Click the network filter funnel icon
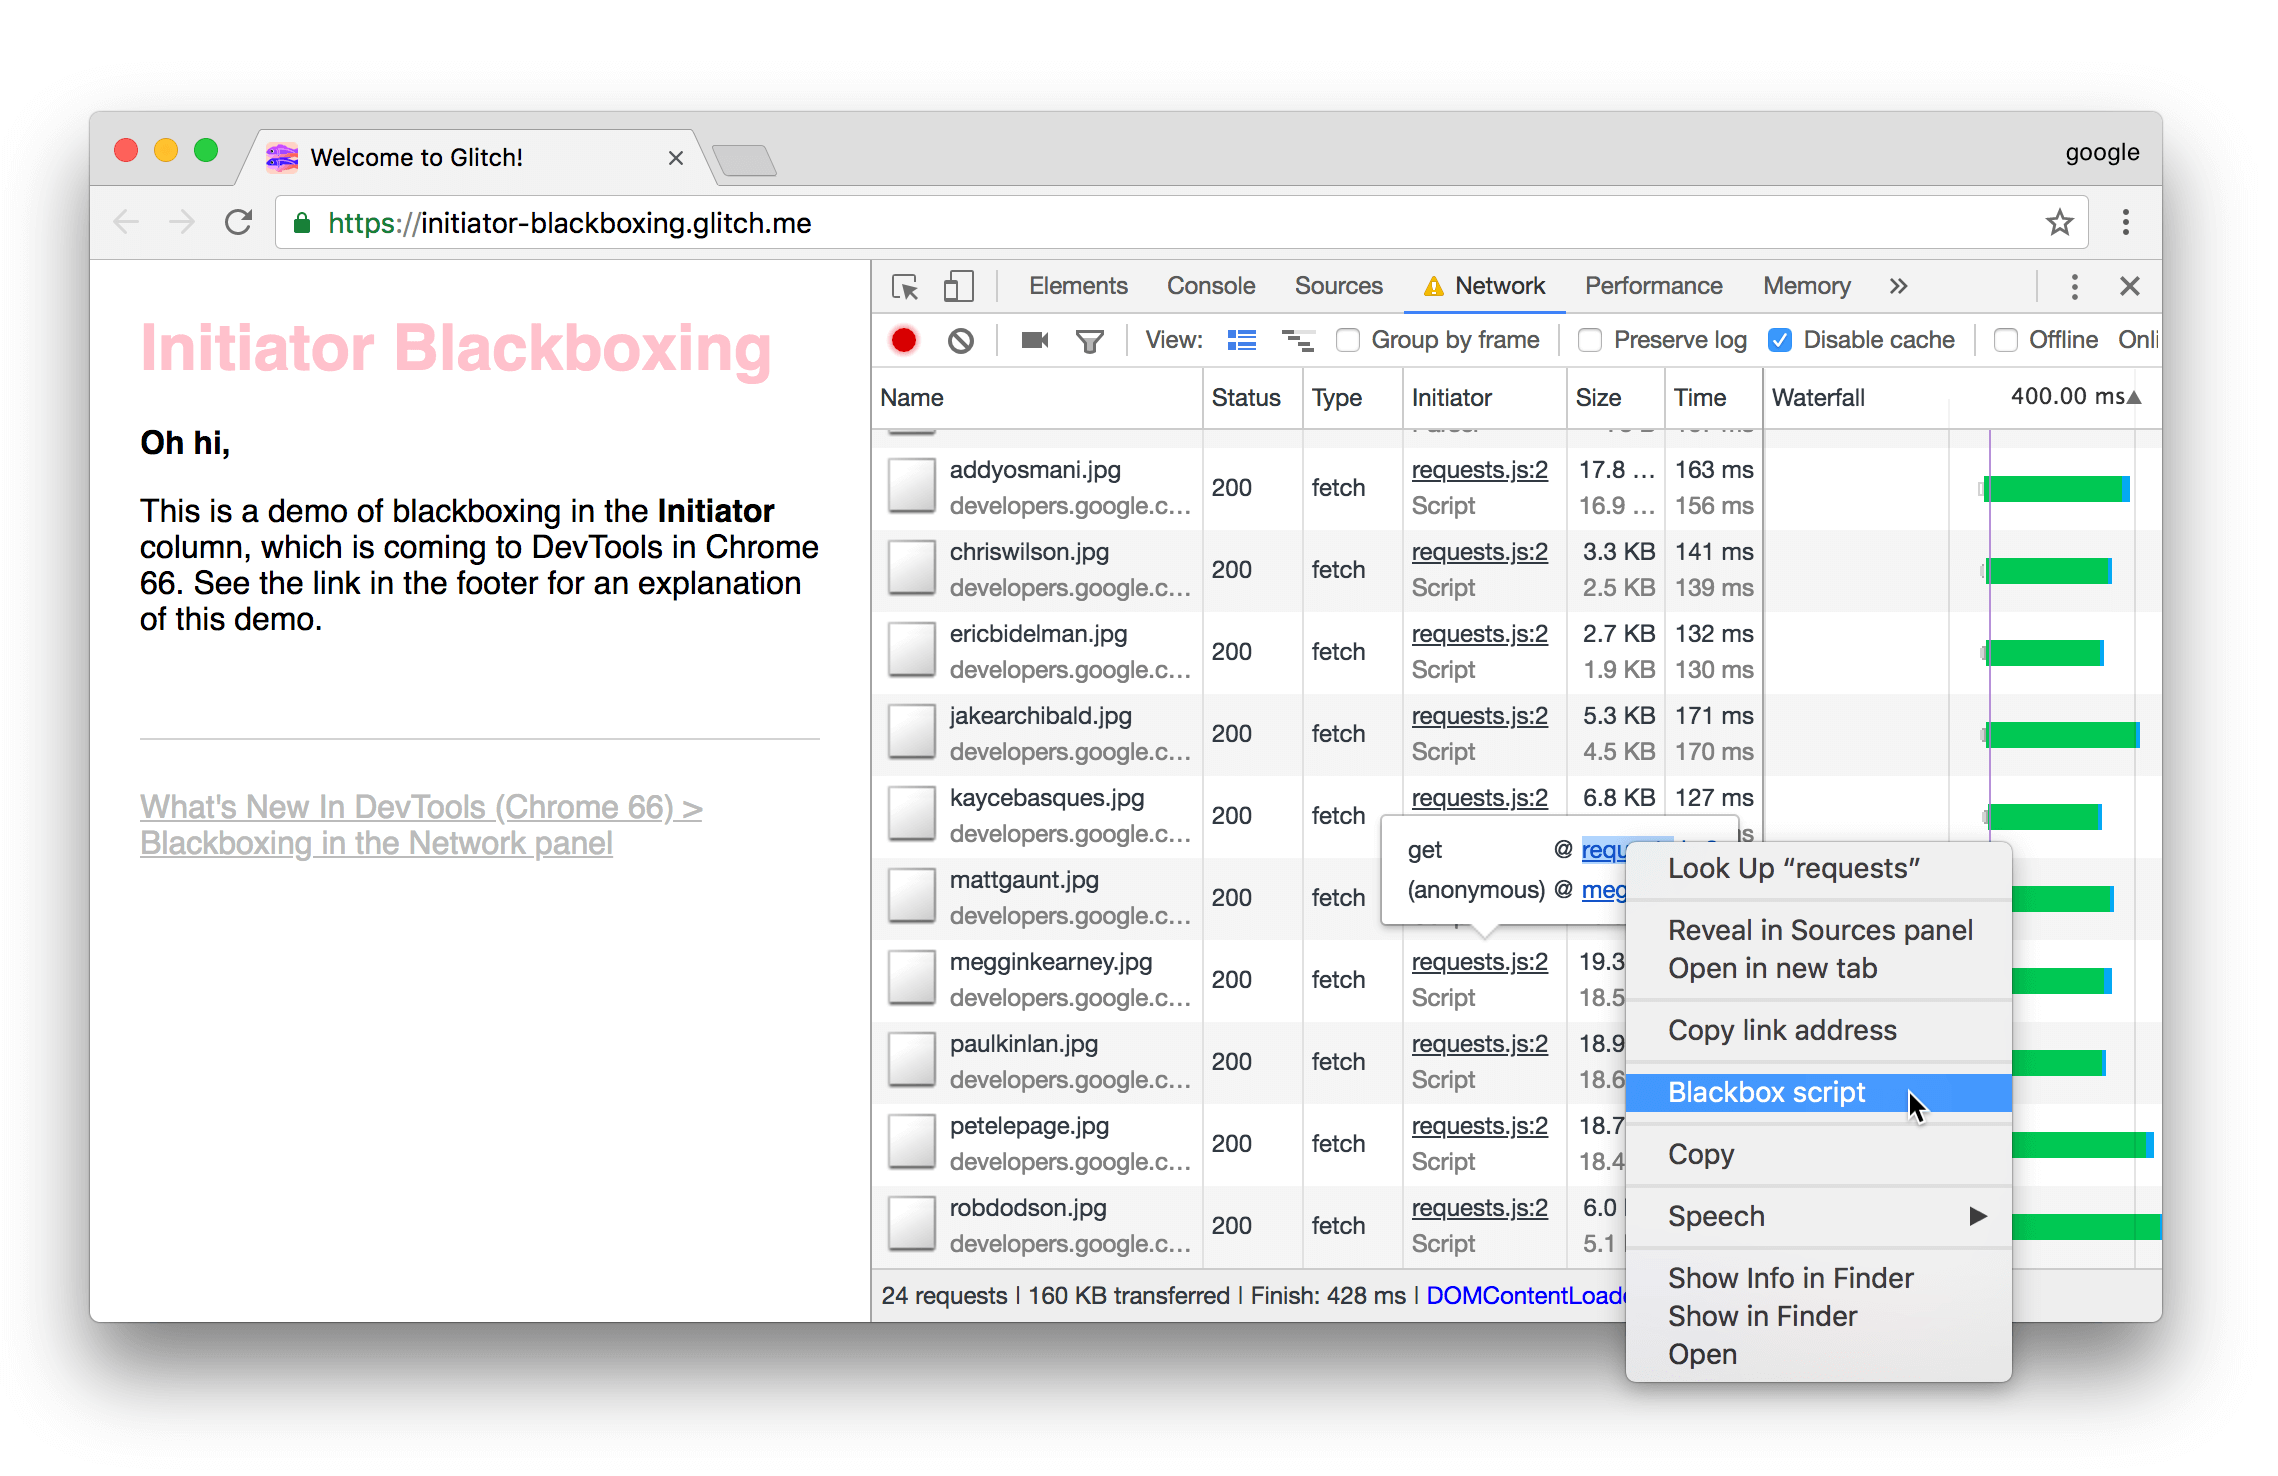Image resolution: width=2278 pixels, height=1476 pixels. 1089,341
